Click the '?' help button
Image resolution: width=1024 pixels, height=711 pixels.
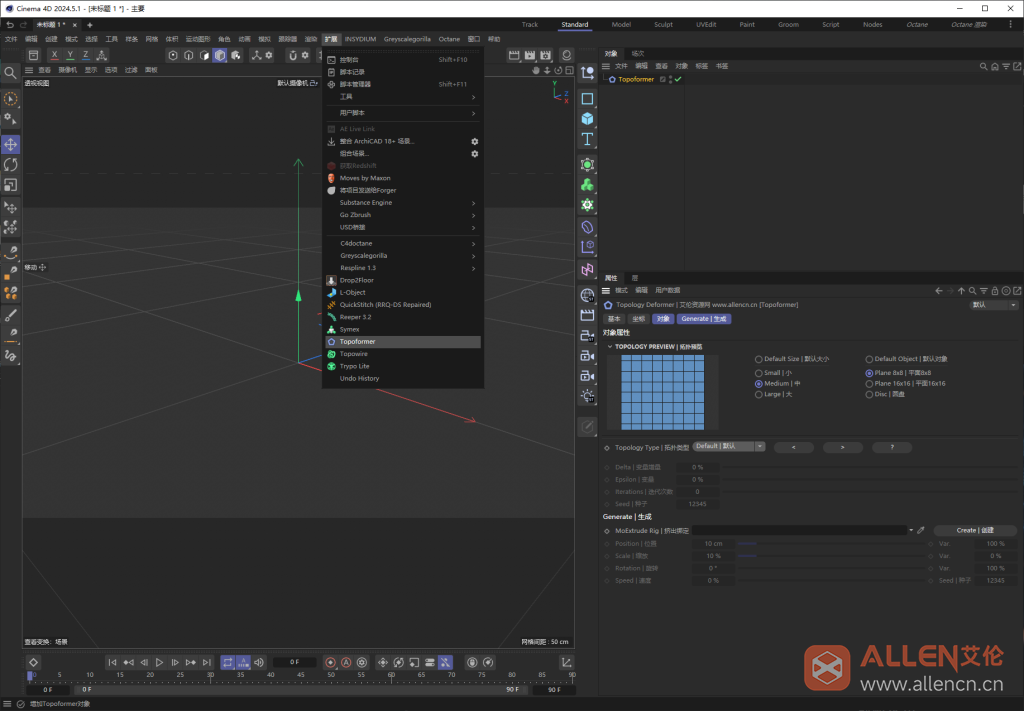coord(892,447)
